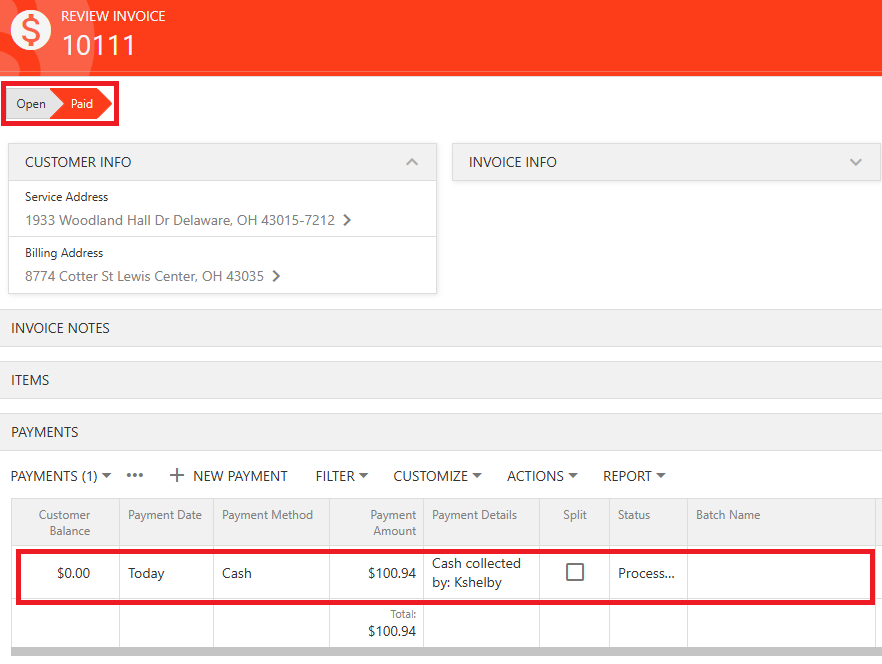882x664 pixels.
Task: Sort by Payment Method column header
Action: (271, 522)
